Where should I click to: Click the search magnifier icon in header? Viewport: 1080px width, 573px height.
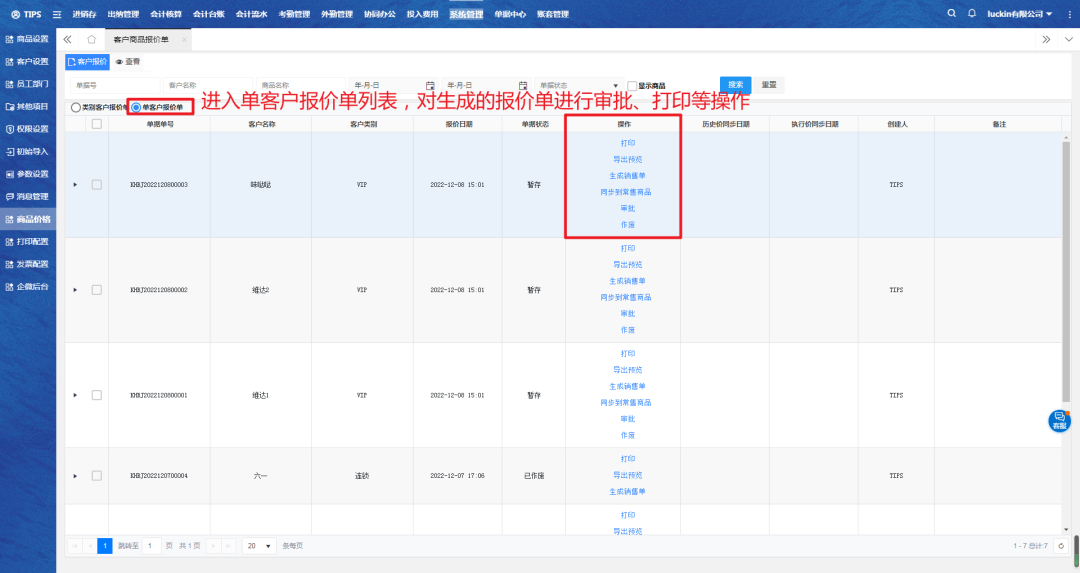[x=951, y=14]
